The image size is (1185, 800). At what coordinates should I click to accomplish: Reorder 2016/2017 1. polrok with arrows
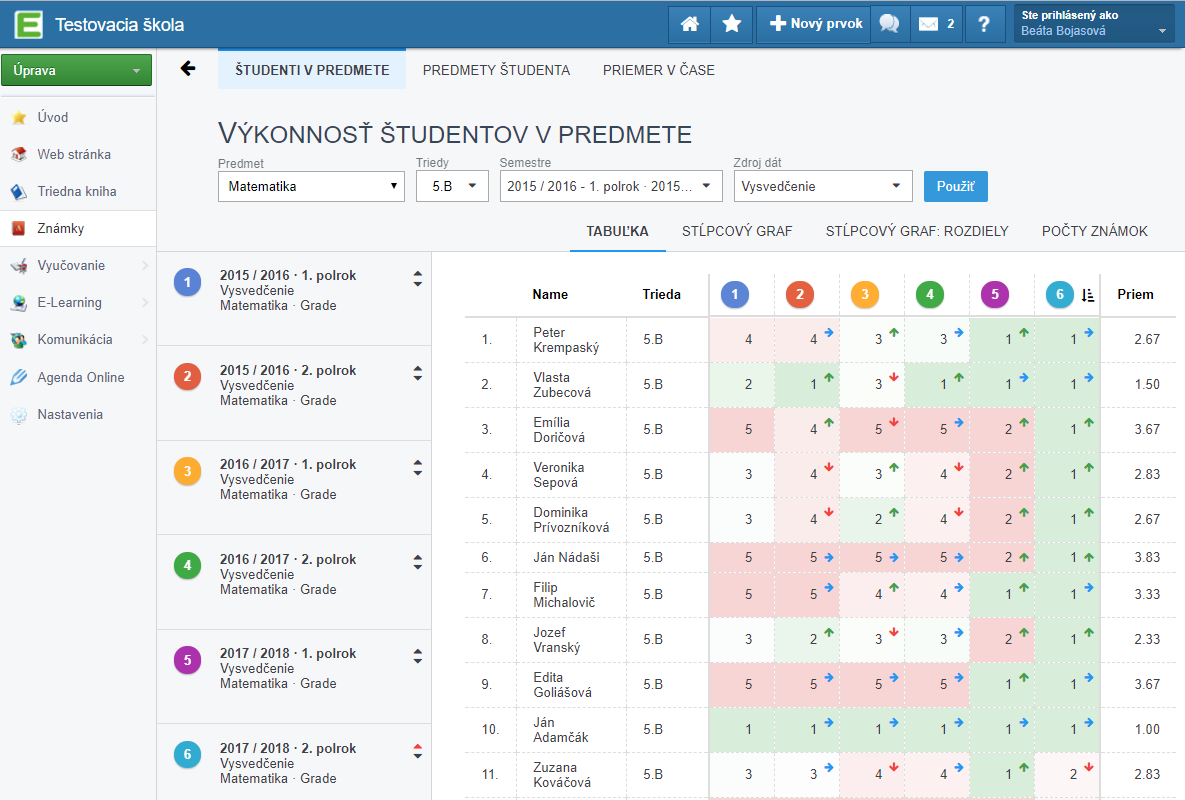418,468
